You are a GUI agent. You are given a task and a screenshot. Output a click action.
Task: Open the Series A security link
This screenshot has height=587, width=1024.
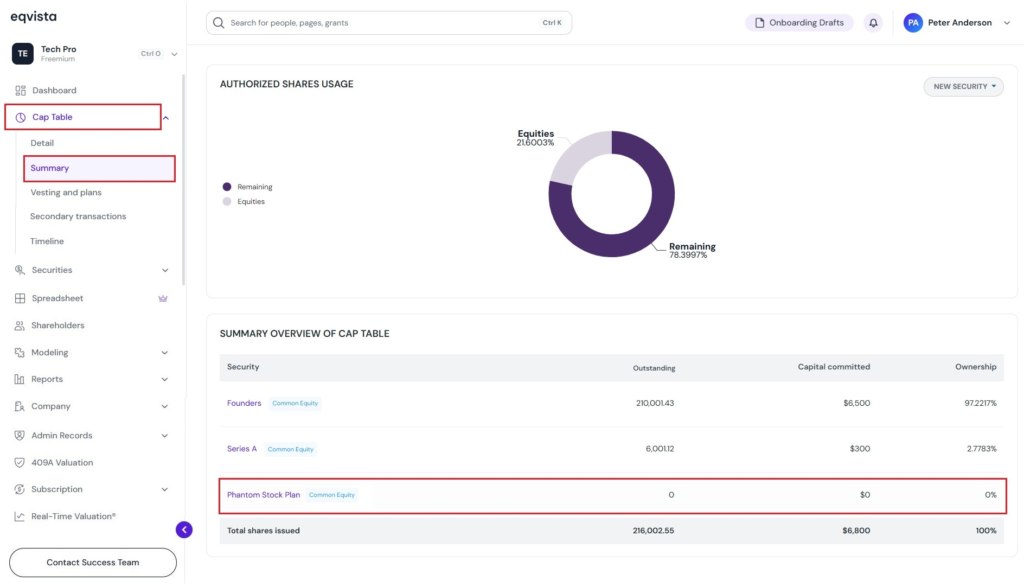[x=242, y=449]
